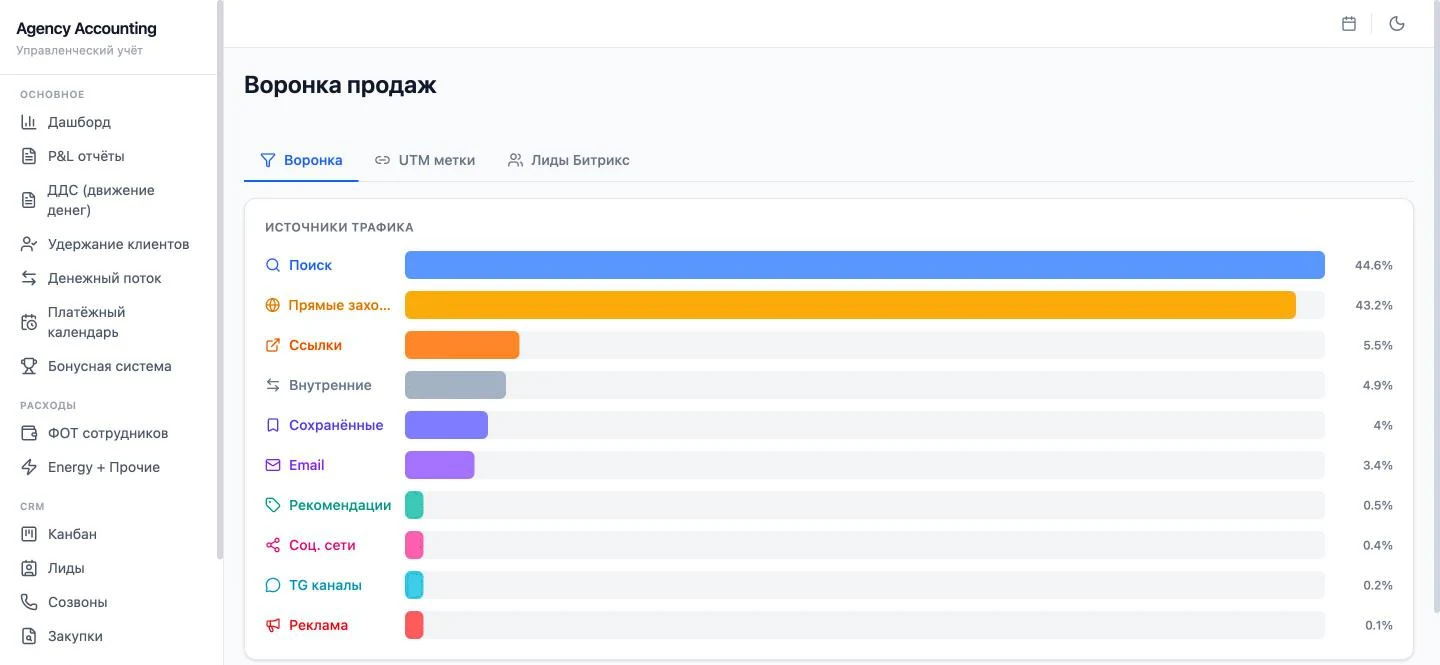Click the P&L отчёты document icon
Viewport: 1440px width, 665px height.
point(29,156)
